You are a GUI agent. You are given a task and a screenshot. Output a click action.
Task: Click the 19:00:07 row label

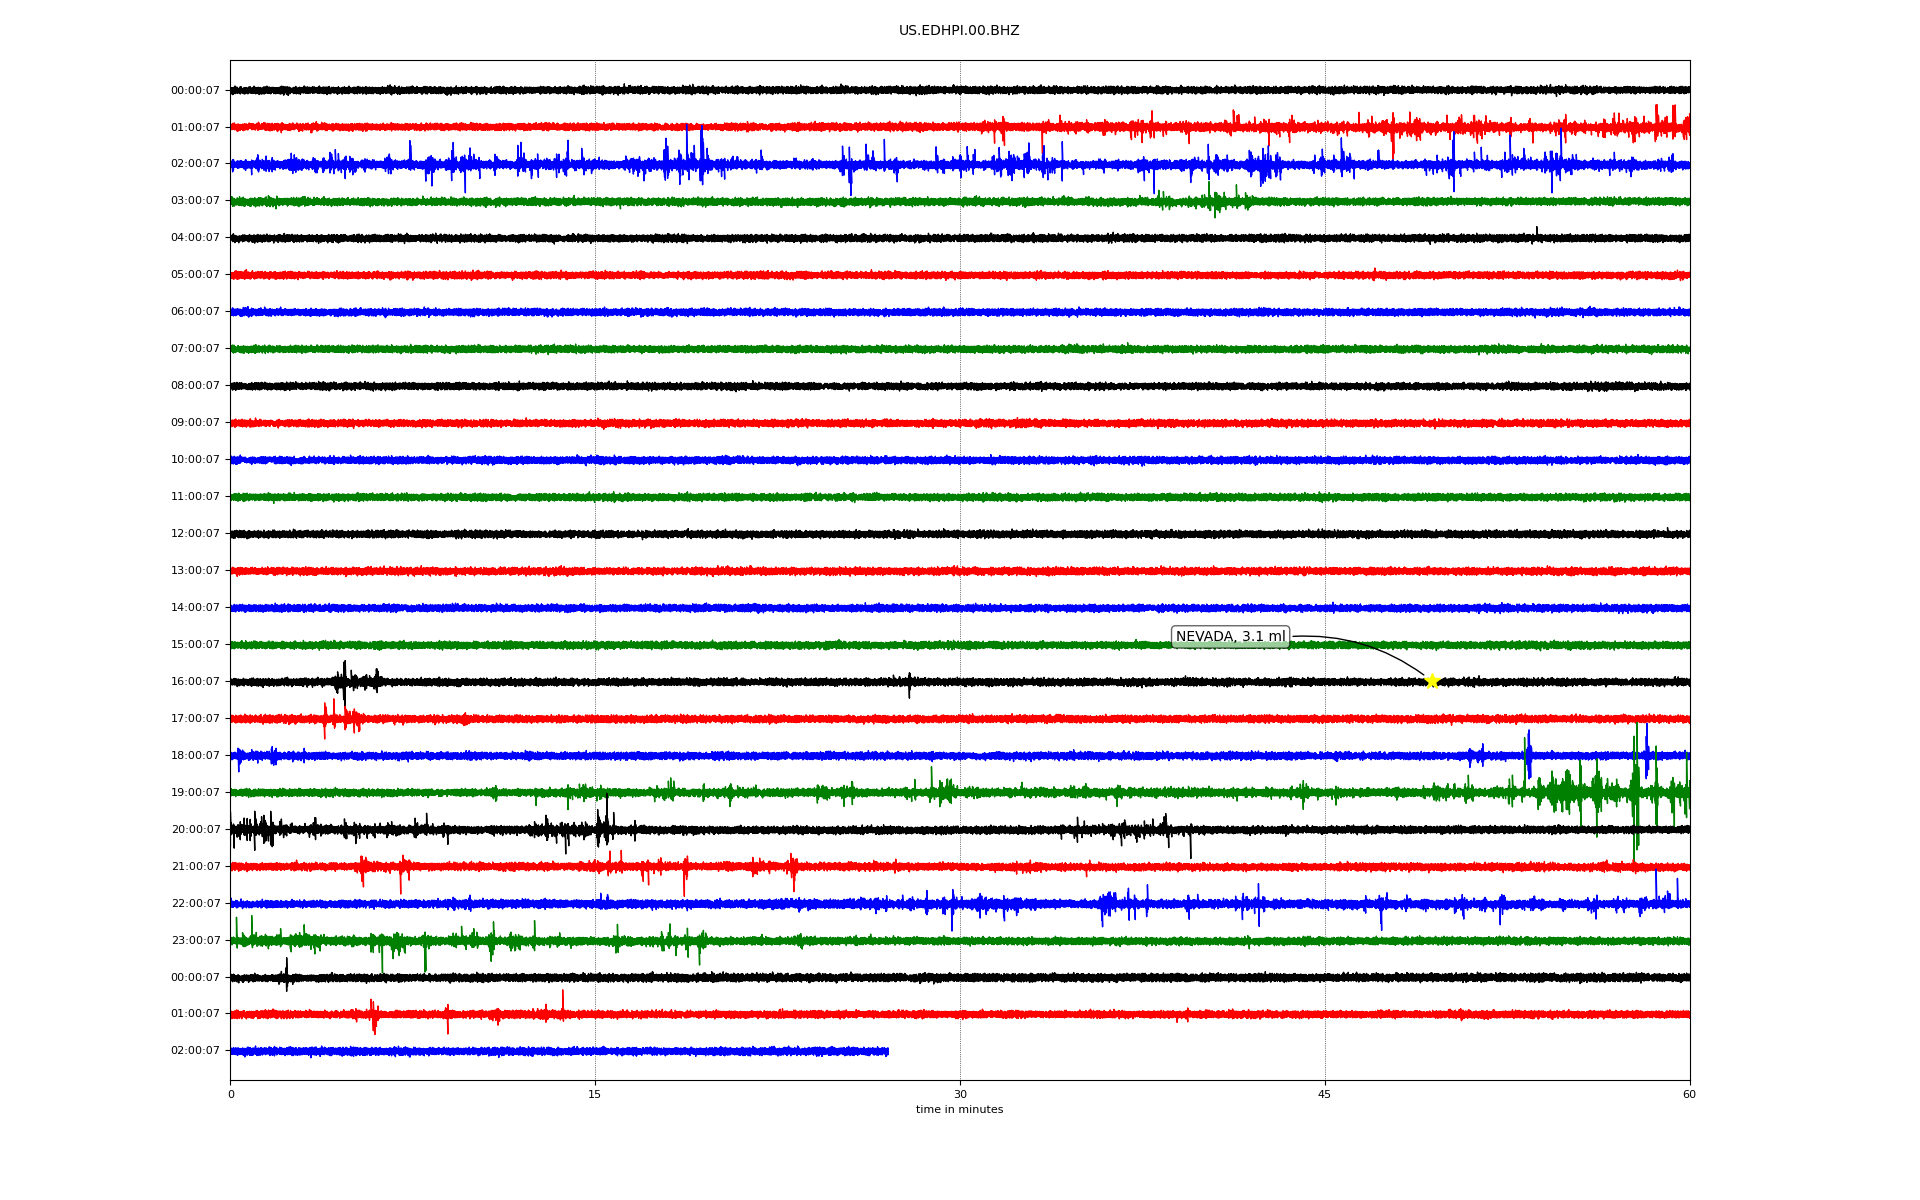(195, 793)
